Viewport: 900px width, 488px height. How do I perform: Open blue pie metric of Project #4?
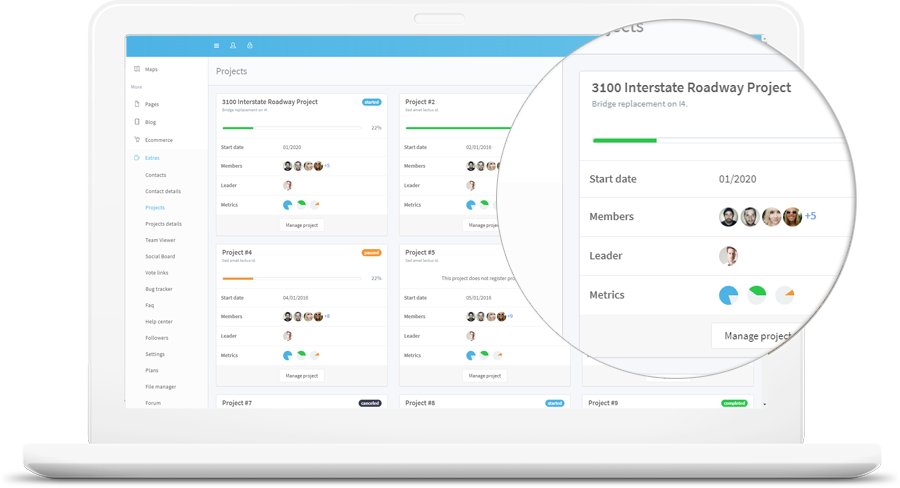click(288, 355)
